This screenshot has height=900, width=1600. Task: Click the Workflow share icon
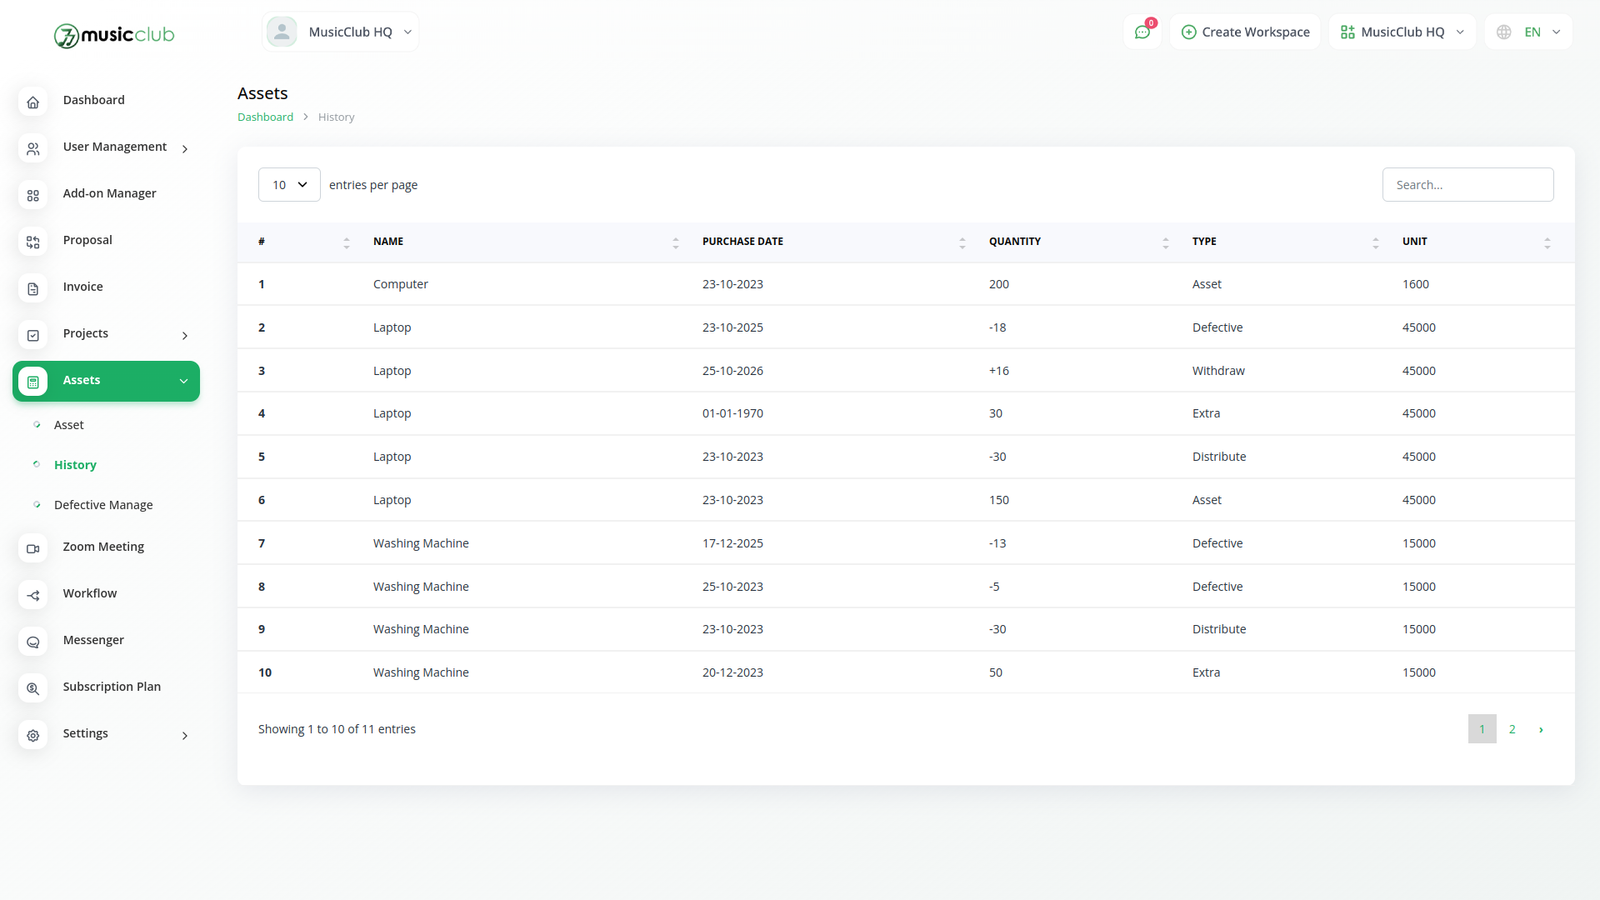tap(33, 595)
